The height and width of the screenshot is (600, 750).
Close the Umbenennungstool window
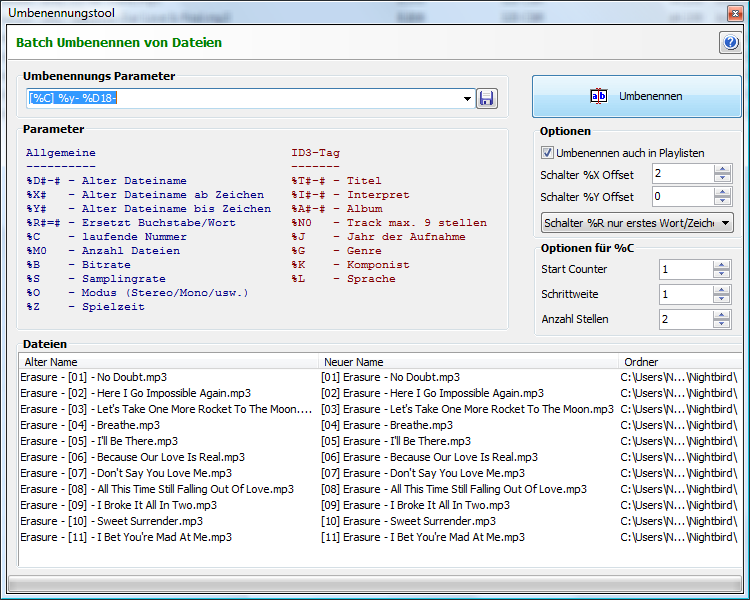[x=733, y=12]
